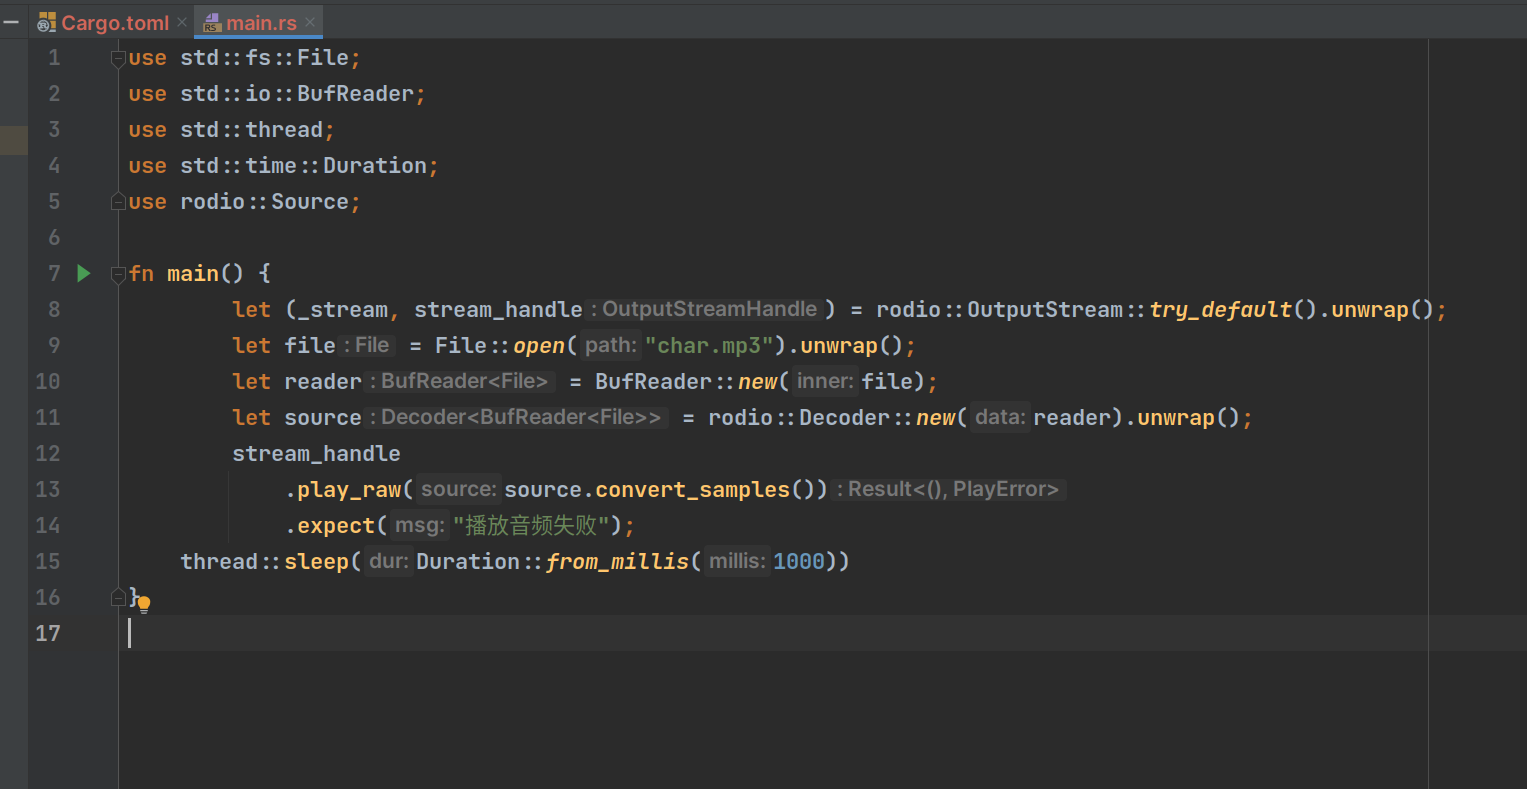Screen dimensions: 1527x789
Task: Close the main.rs editor tab
Action: 310,22
